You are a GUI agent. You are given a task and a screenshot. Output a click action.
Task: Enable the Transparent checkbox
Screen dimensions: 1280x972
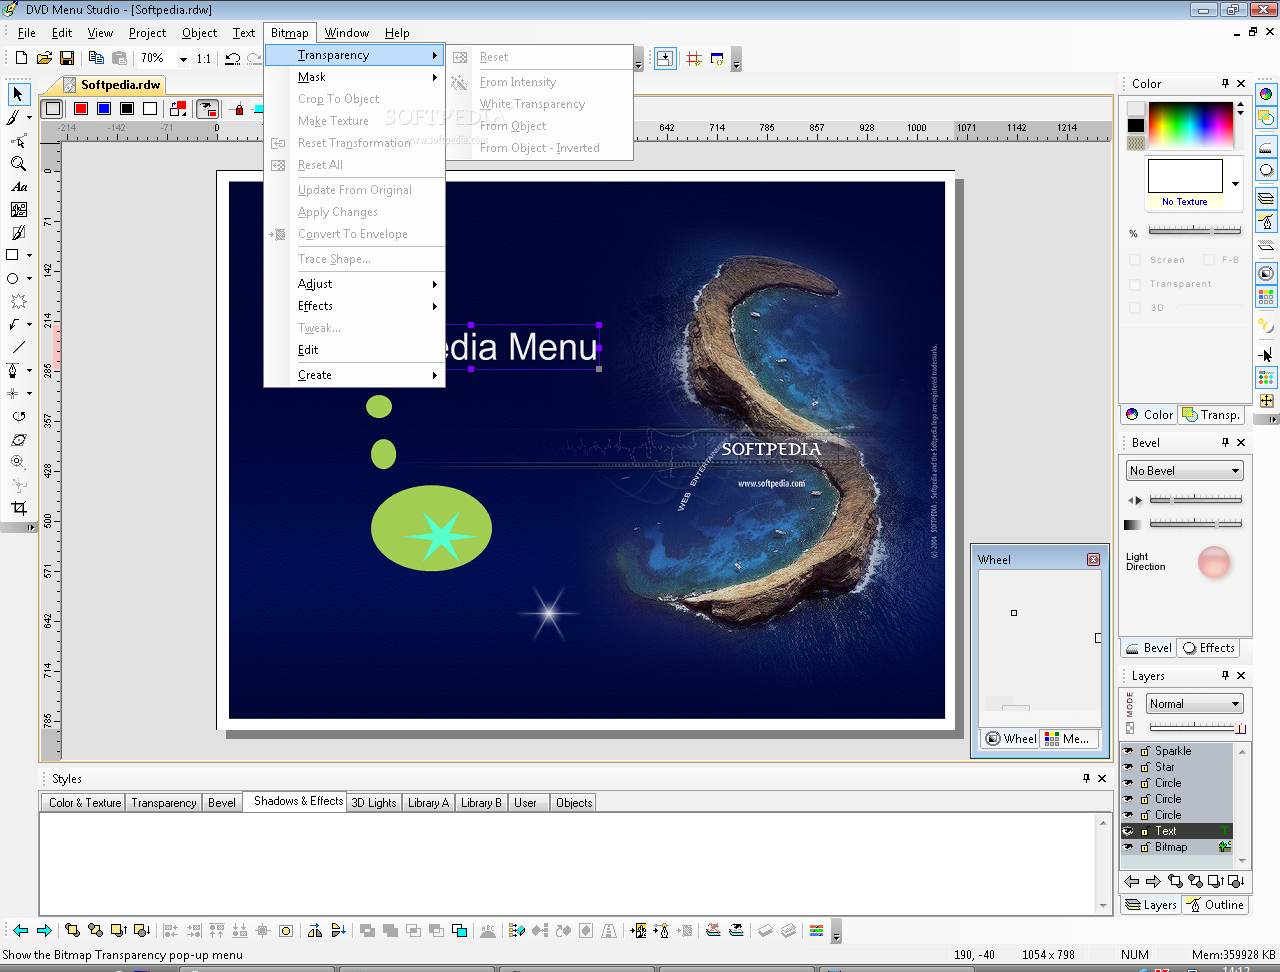[x=1135, y=284]
